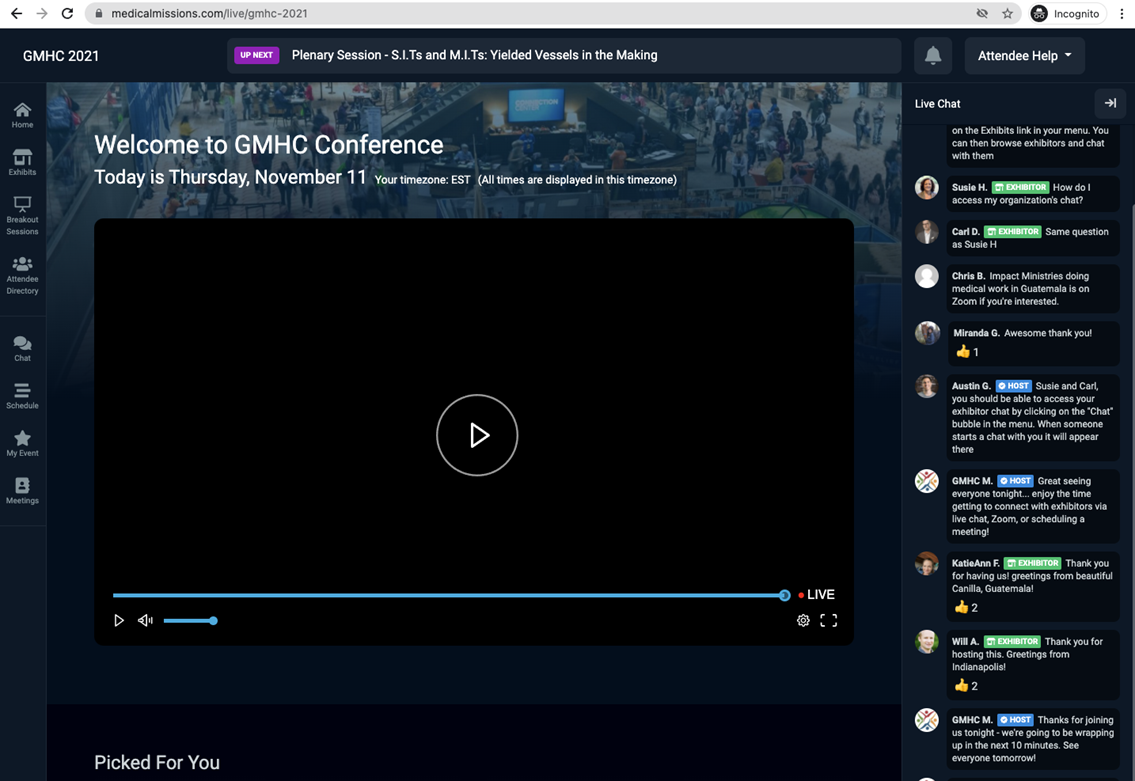Expand the Attendee Help dropdown
This screenshot has height=781, width=1135.
coord(1024,56)
